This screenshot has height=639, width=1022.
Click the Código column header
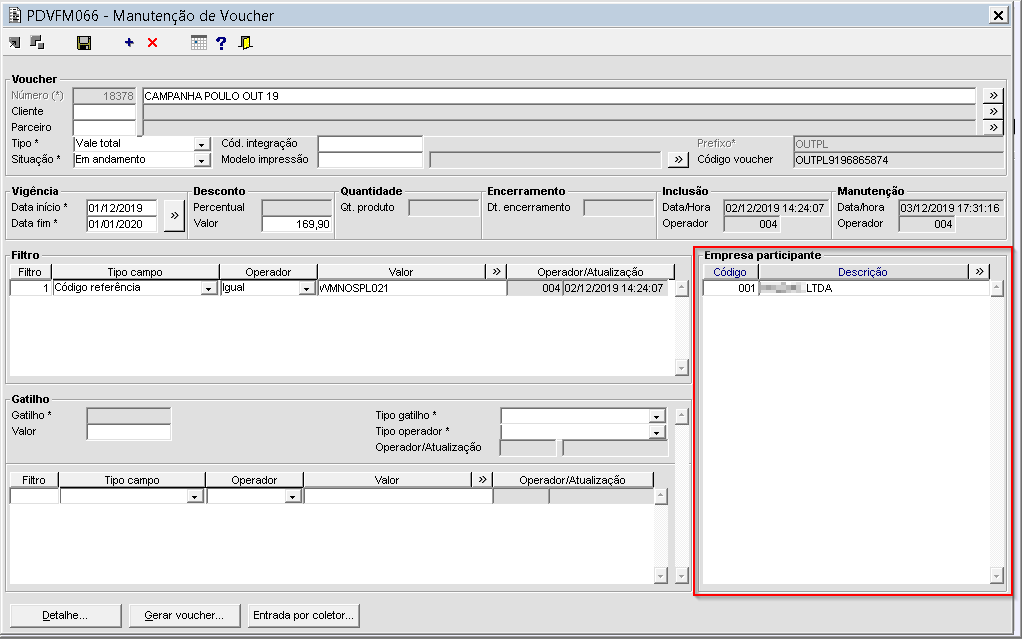click(x=730, y=272)
